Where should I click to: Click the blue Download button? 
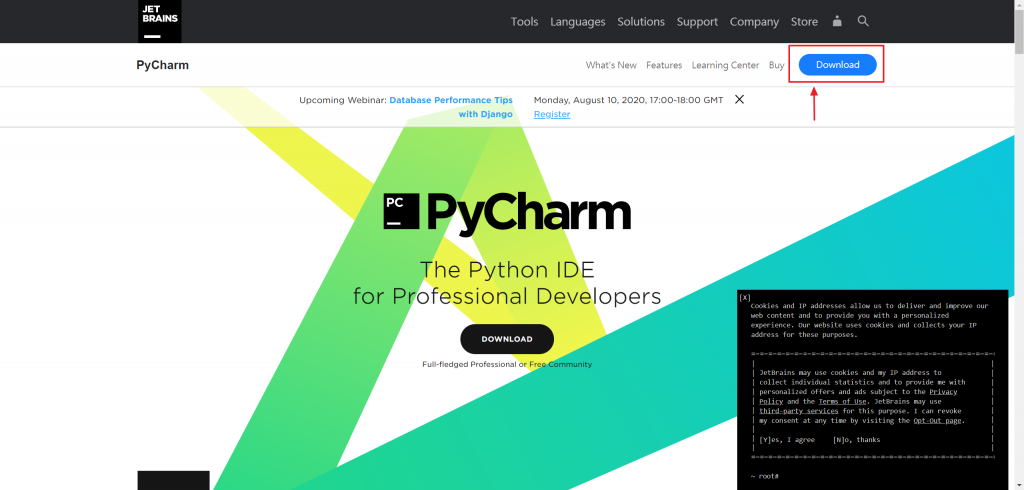837,65
